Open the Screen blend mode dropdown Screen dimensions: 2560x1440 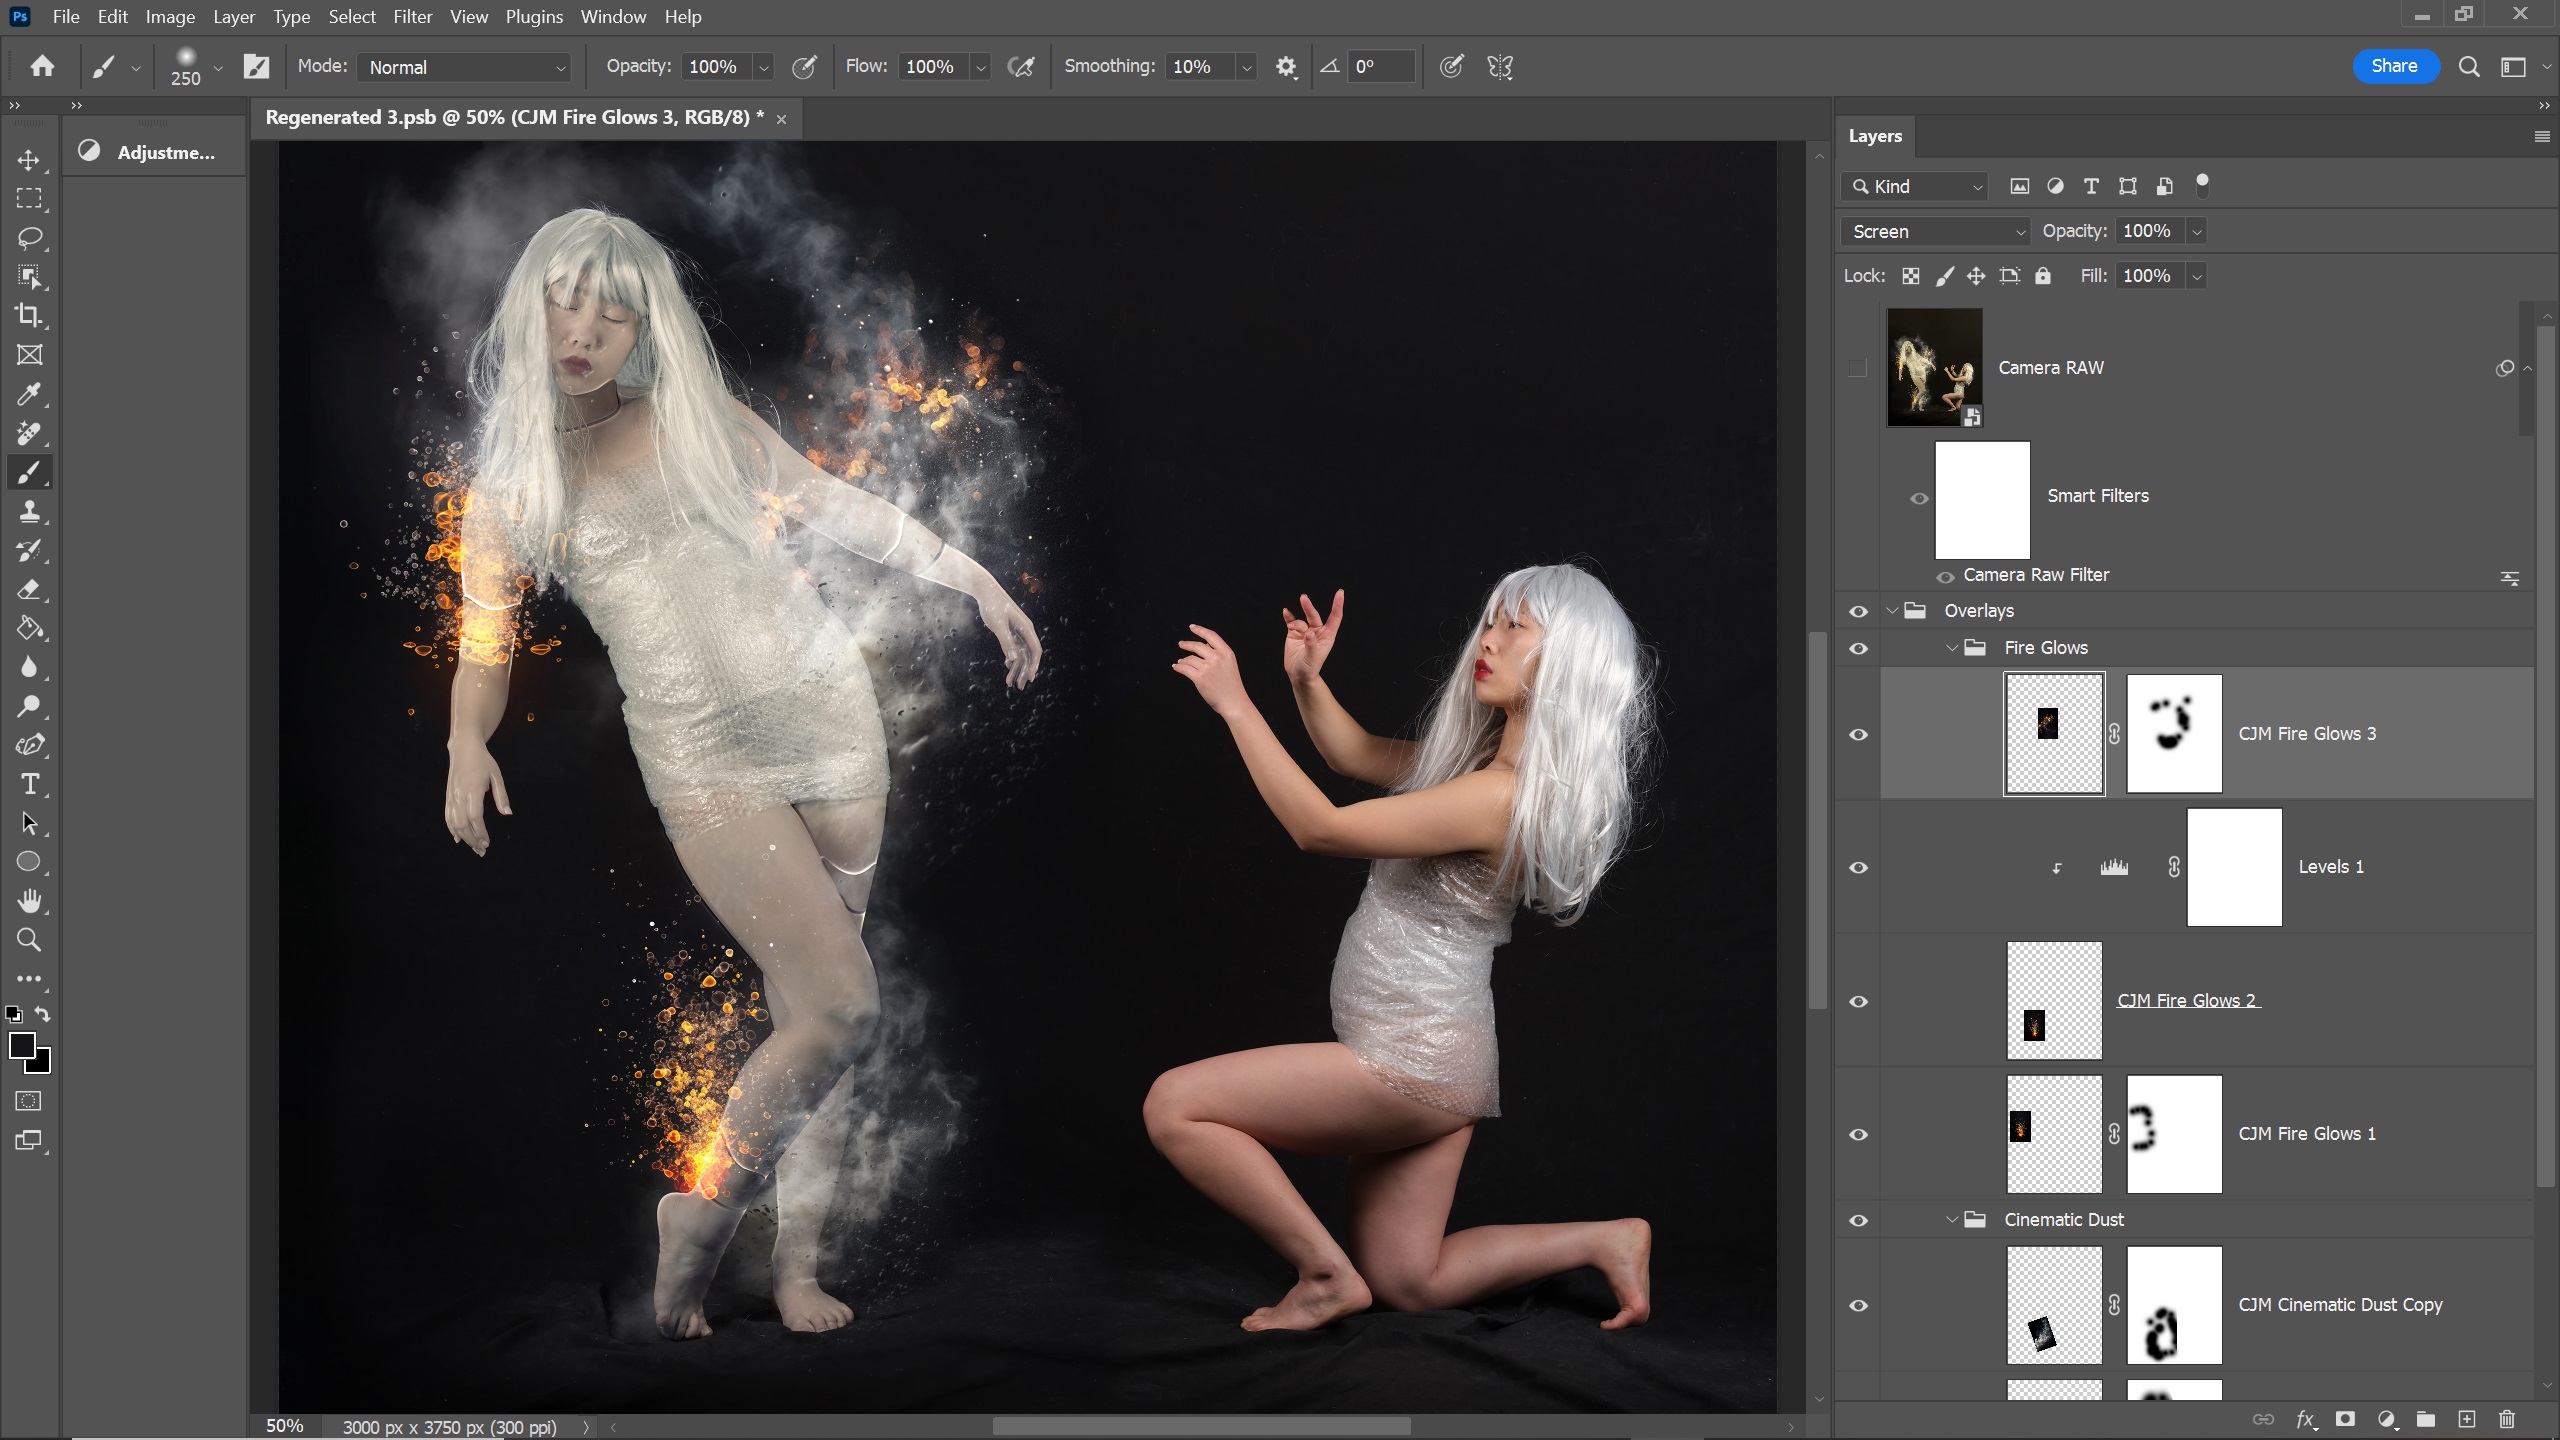coord(1935,232)
